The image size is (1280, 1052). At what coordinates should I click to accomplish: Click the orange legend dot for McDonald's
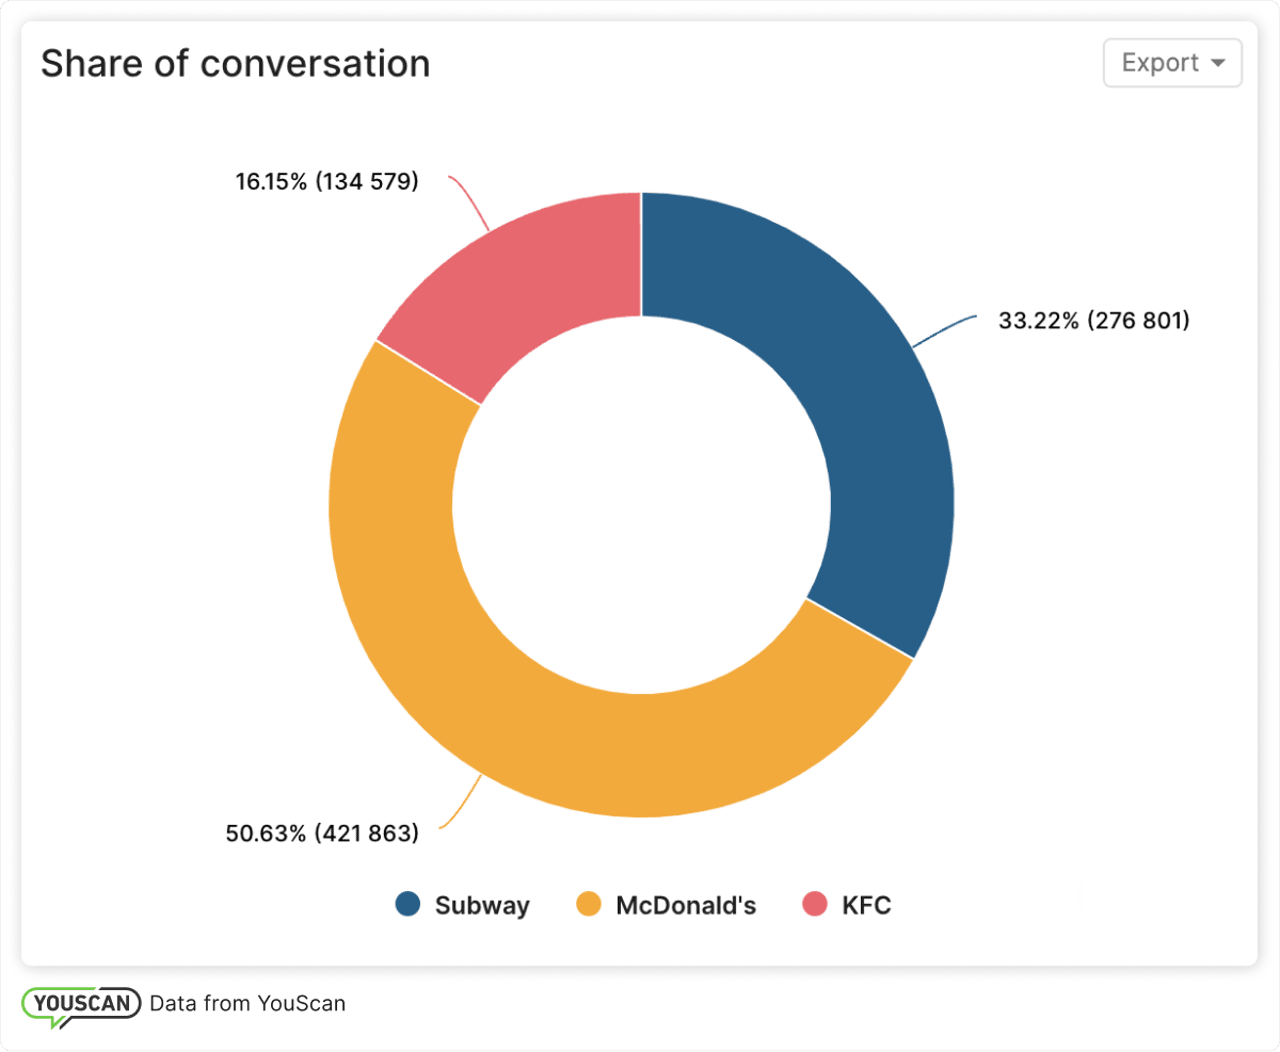click(x=589, y=905)
